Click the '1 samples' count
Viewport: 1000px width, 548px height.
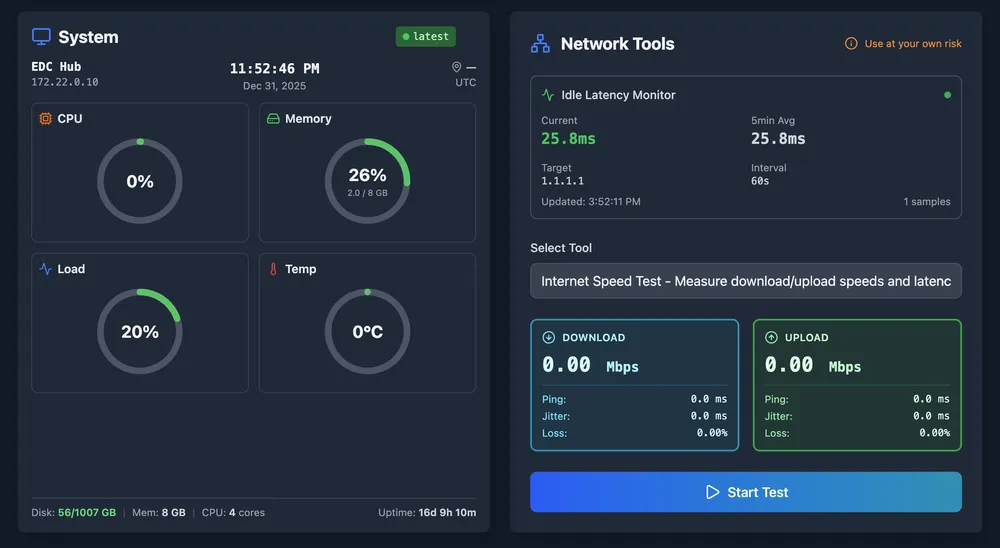point(927,202)
